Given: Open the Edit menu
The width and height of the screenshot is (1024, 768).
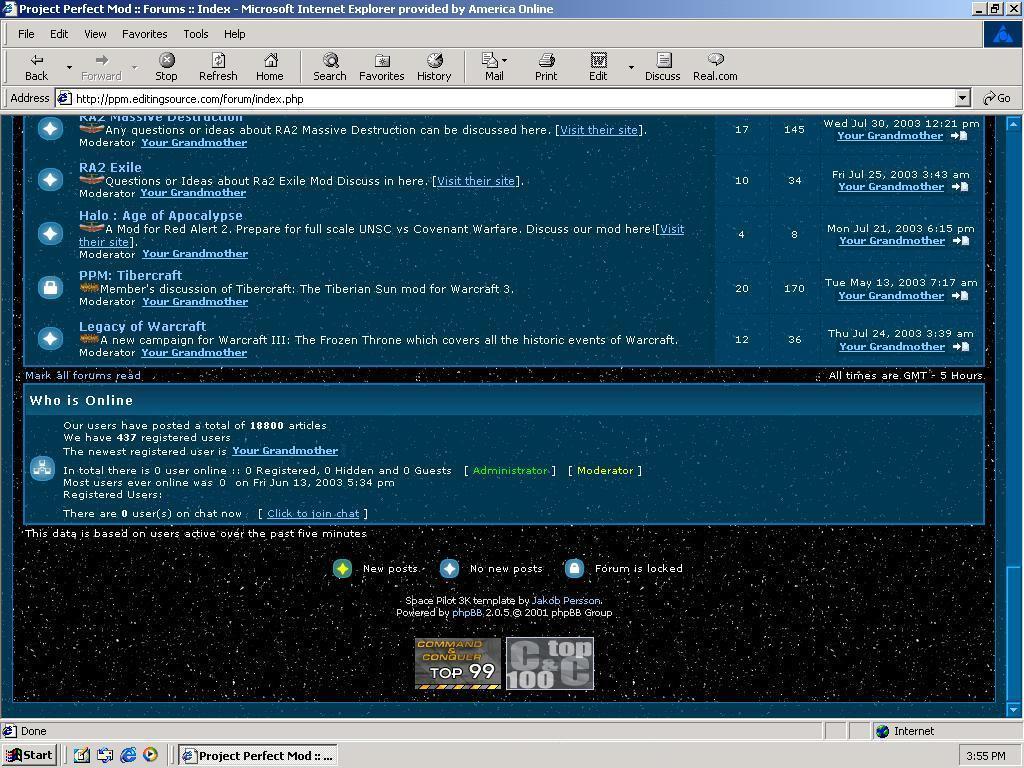Looking at the screenshot, I should point(59,34).
